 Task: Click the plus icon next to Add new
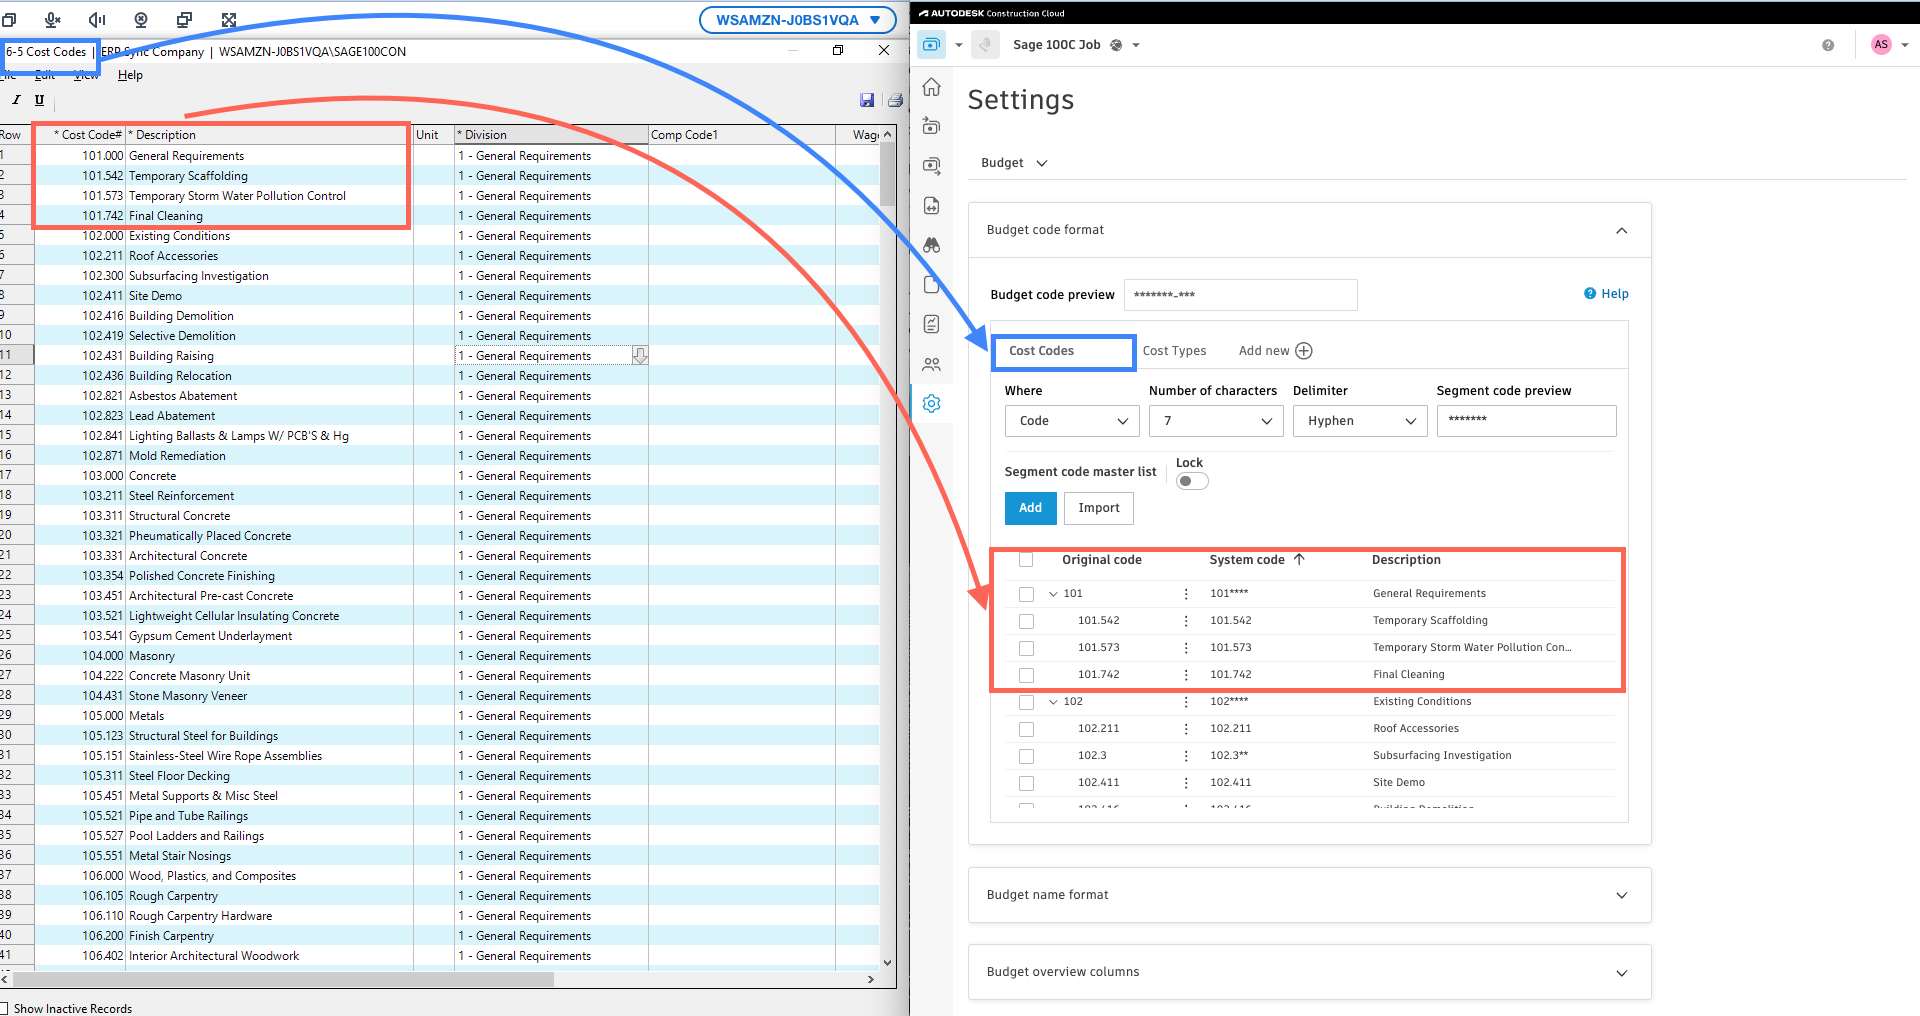(x=1304, y=351)
